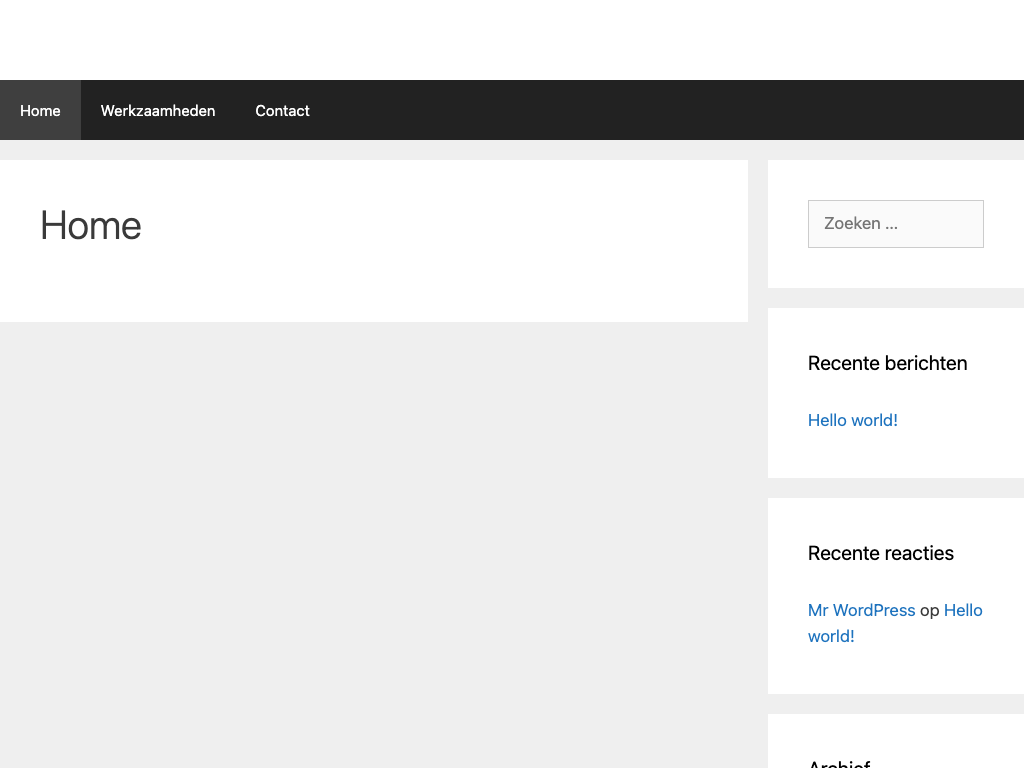Click white space beside the Home heading

click(x=450, y=226)
